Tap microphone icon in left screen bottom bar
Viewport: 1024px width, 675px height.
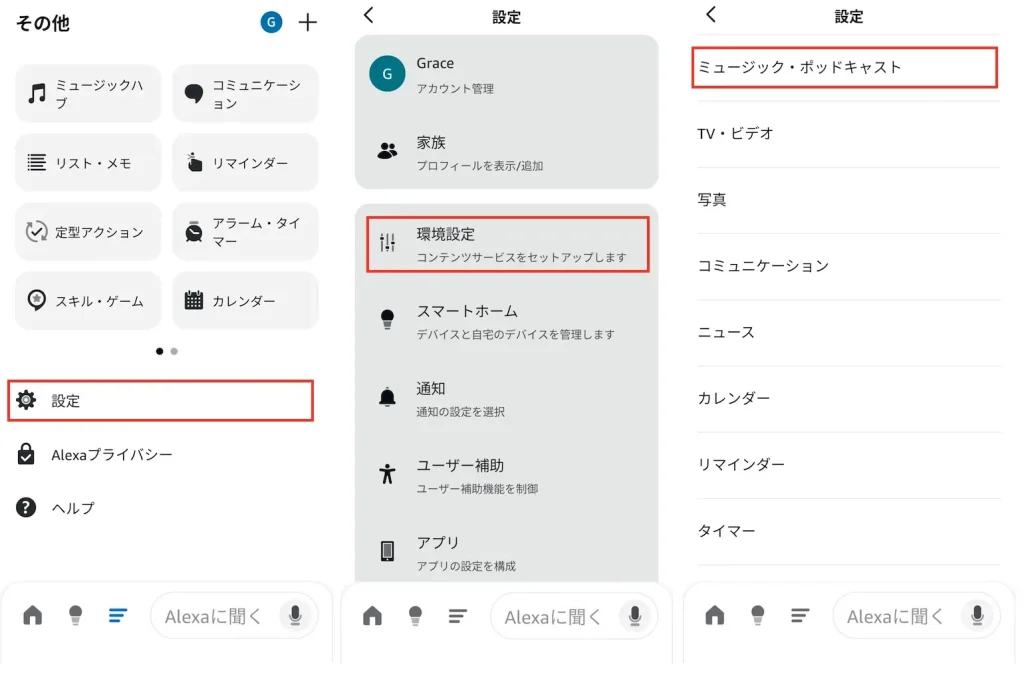point(295,616)
